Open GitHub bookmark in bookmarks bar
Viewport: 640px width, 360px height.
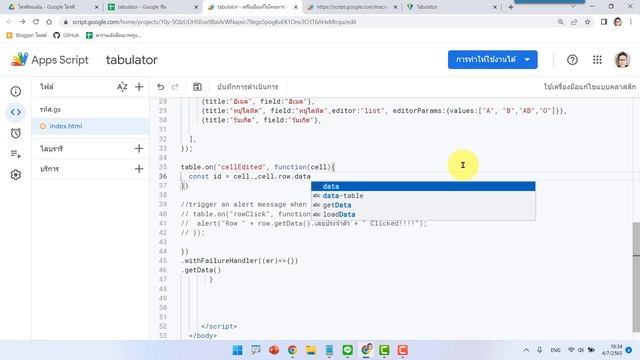(66, 35)
